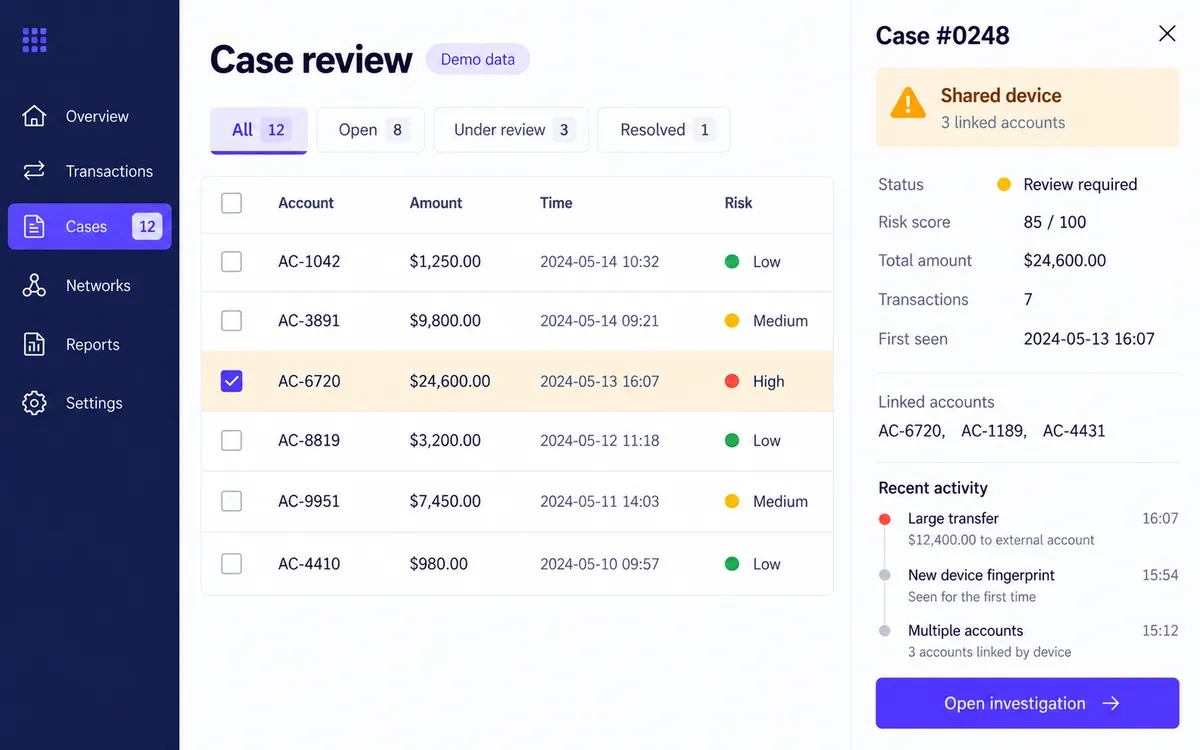Click the red Large transfer activity dot

pos(884,519)
